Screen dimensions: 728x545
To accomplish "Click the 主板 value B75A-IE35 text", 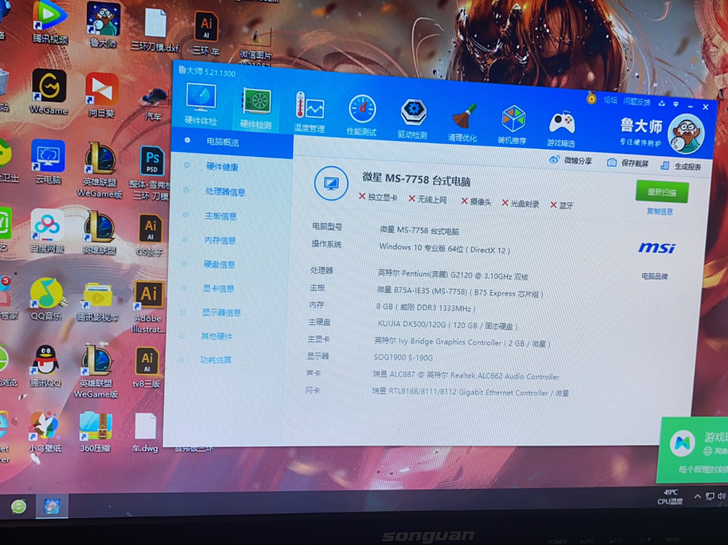I will (x=460, y=292).
